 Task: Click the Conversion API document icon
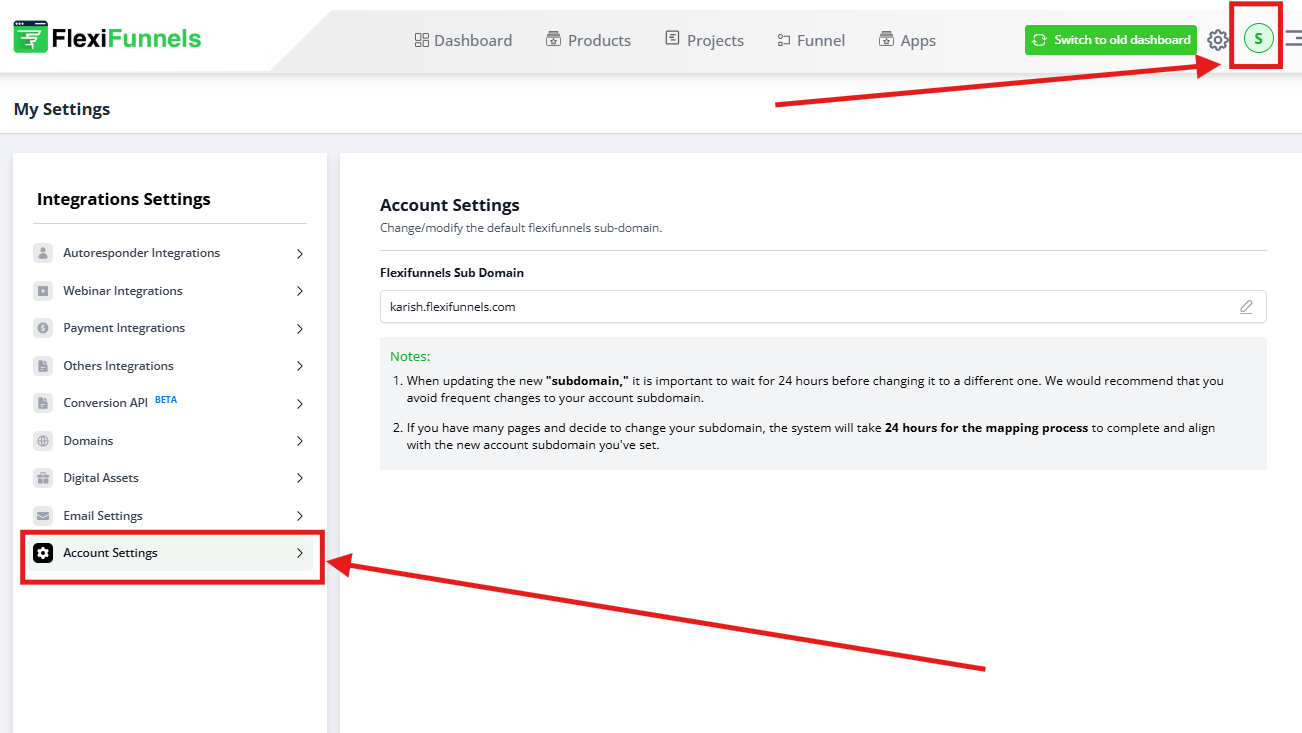pyautogui.click(x=43, y=403)
